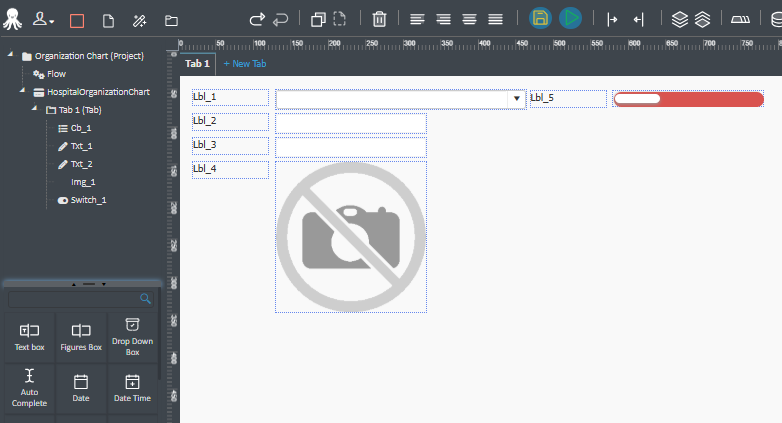Image resolution: width=782 pixels, height=423 pixels.
Task: Select the no-camera image placeholder
Action: coord(351,237)
